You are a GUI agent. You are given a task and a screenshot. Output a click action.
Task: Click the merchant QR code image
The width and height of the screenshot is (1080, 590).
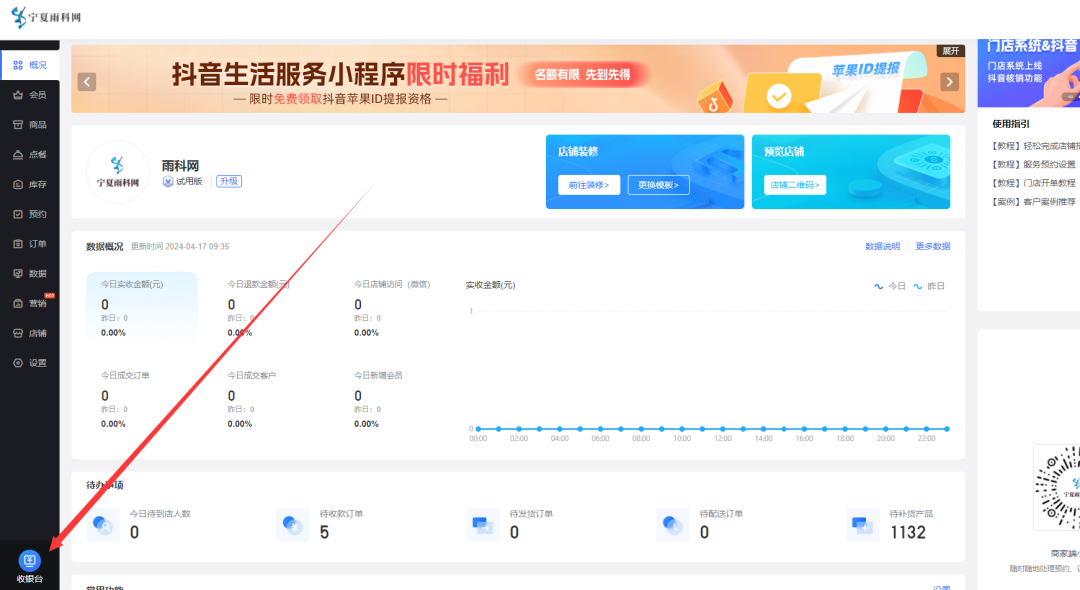[x=1057, y=487]
